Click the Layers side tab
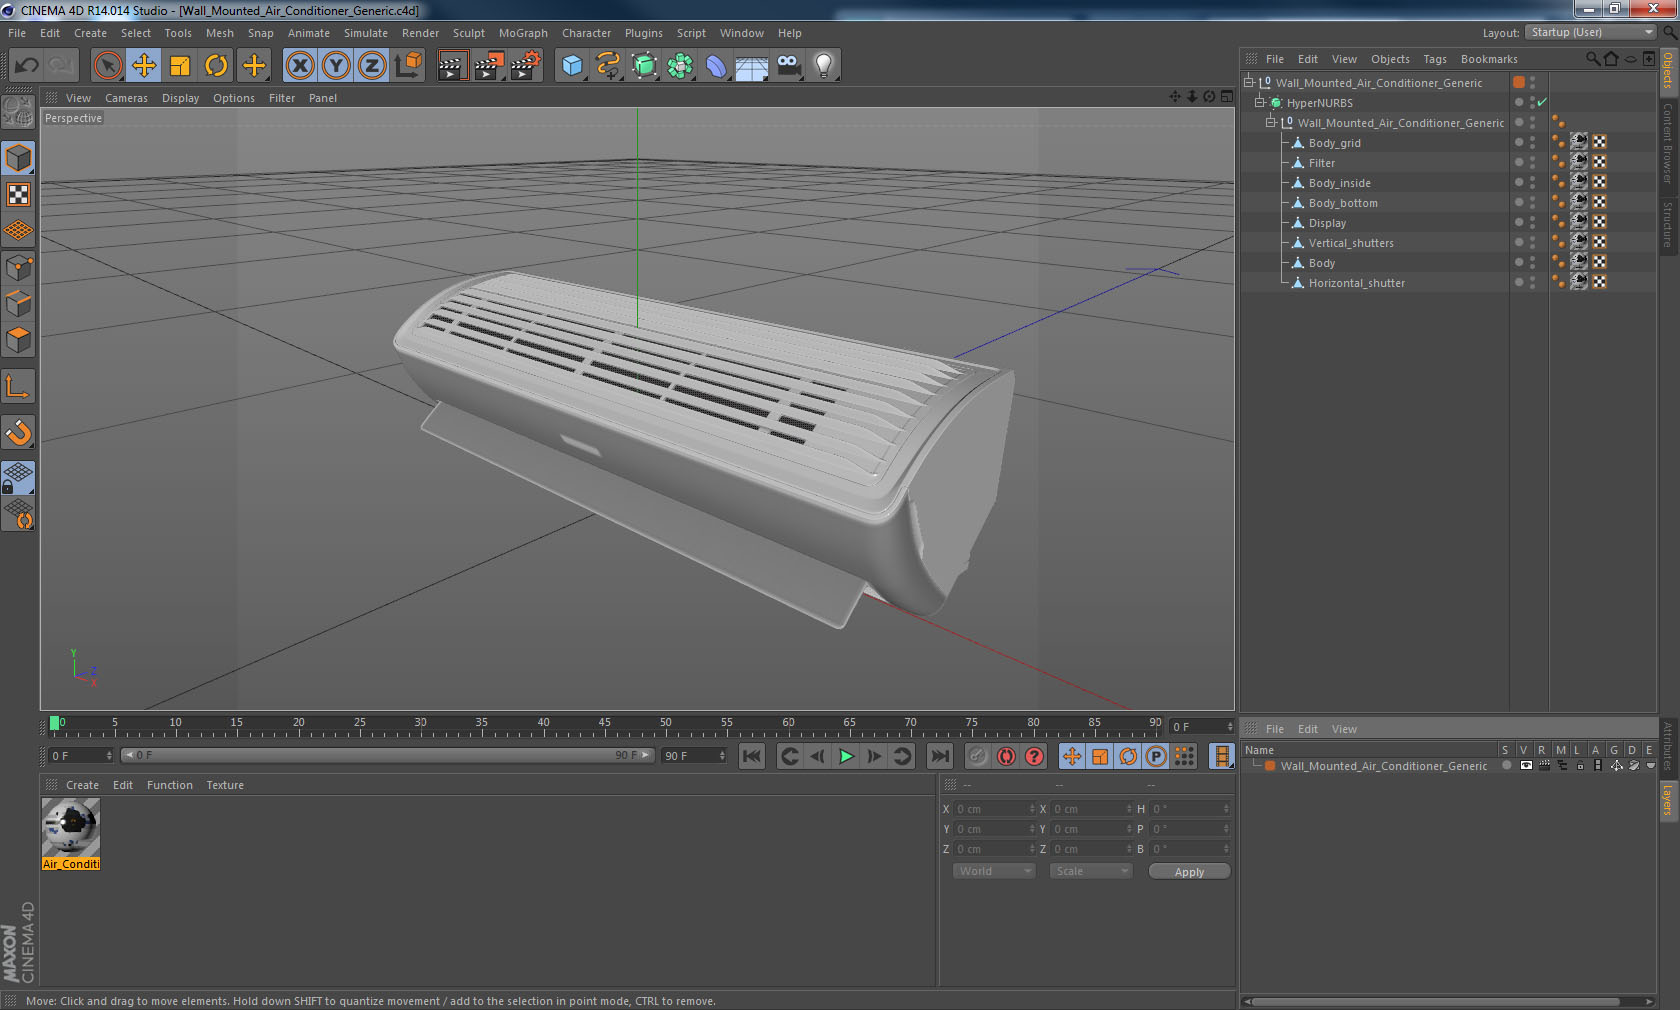The image size is (1680, 1010). point(1668,800)
